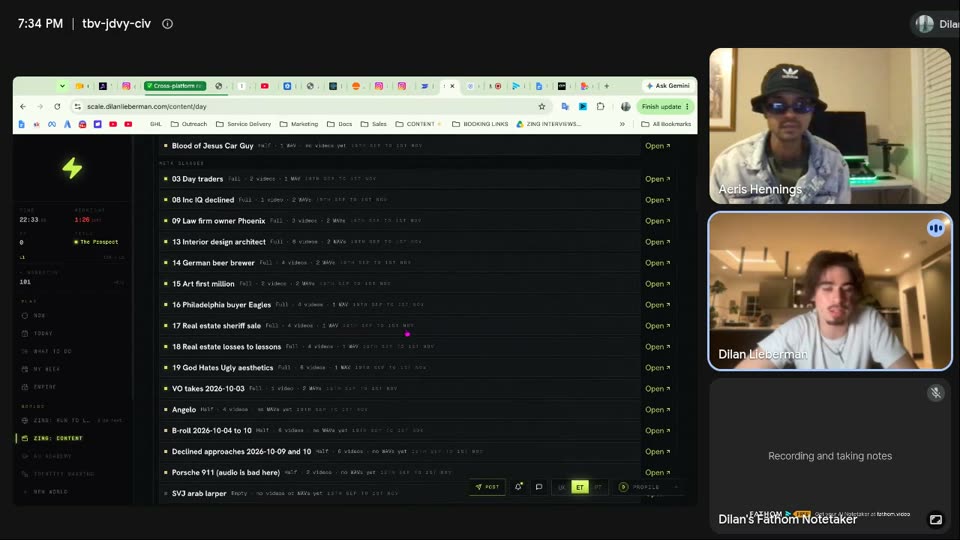The image size is (960, 540).
Task: Select Dilan Lieberman video tile
Action: [x=830, y=291]
